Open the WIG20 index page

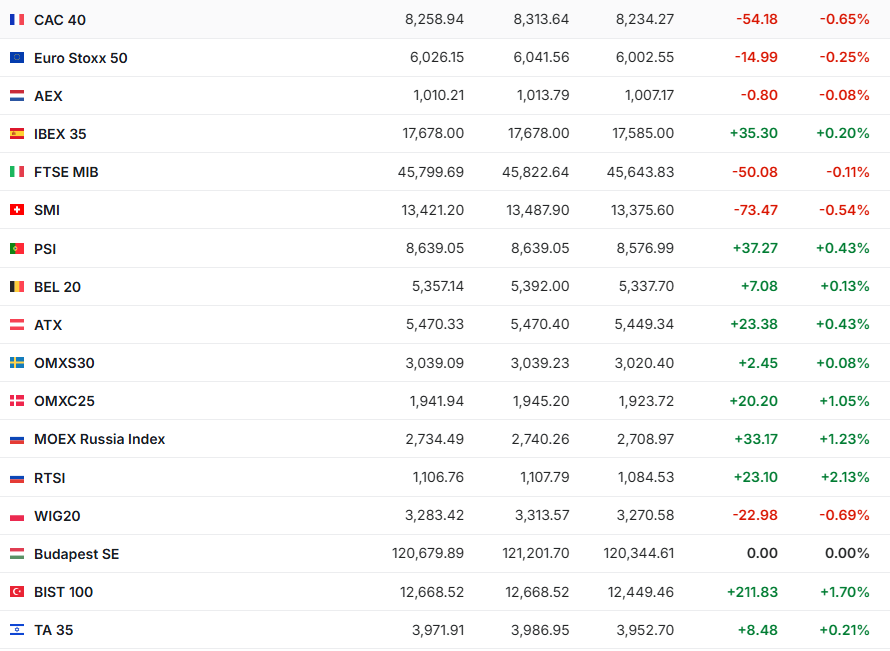tap(57, 516)
